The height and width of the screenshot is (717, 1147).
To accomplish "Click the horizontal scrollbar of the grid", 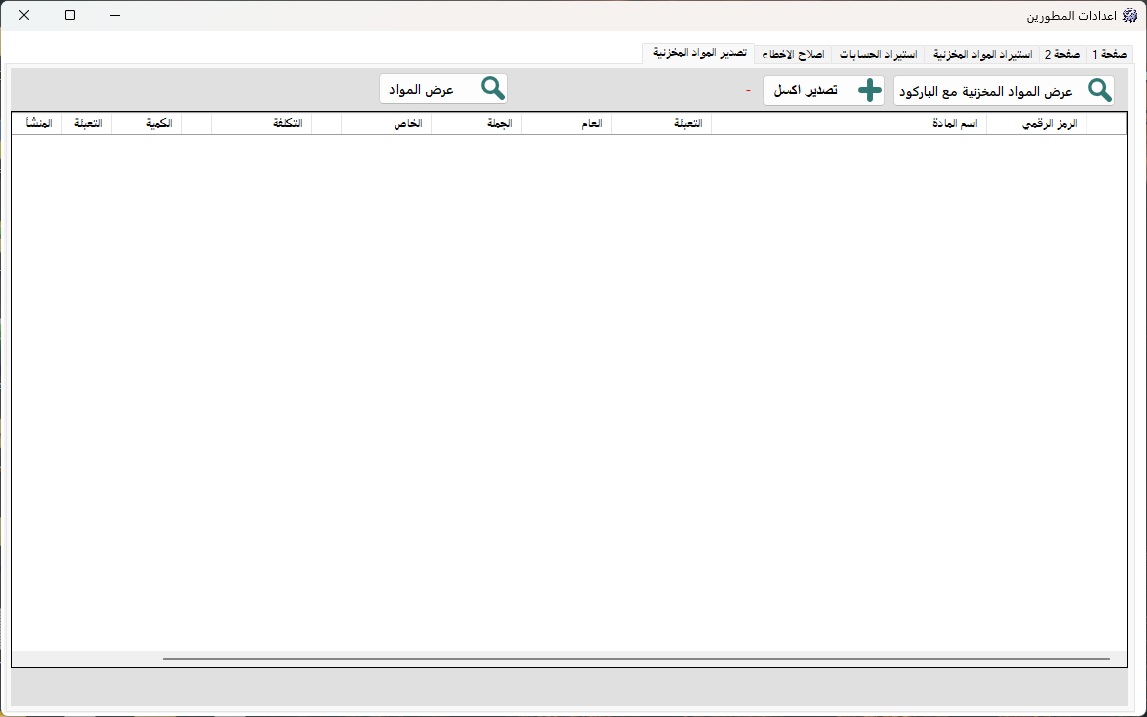I will pos(636,658).
